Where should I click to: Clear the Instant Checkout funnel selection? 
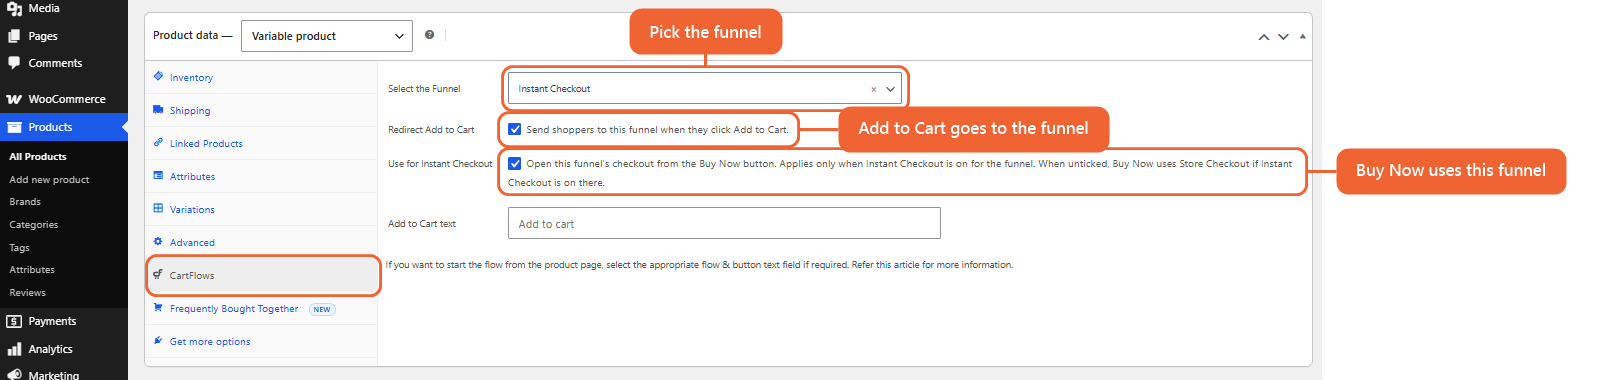pyautogui.click(x=873, y=89)
